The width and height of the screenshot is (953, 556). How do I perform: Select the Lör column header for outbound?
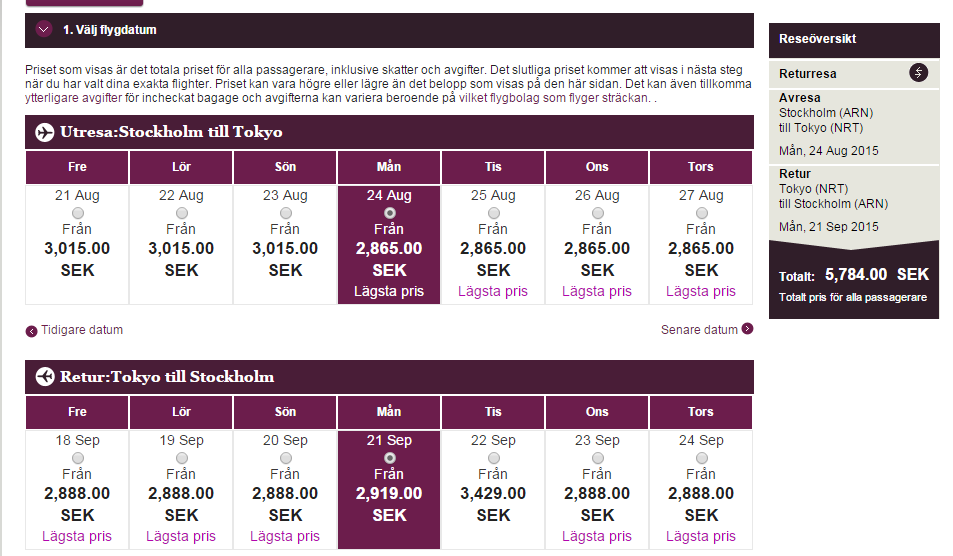coord(181,167)
